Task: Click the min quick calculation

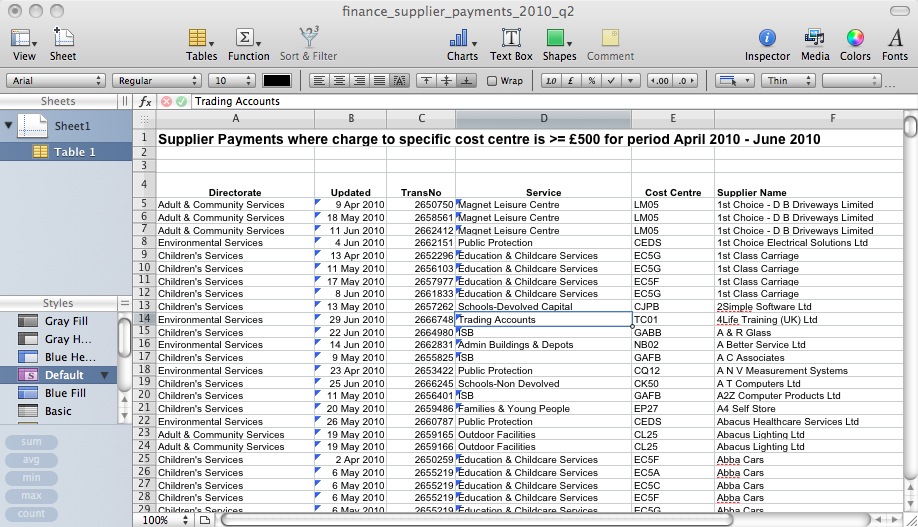Action: [x=31, y=478]
